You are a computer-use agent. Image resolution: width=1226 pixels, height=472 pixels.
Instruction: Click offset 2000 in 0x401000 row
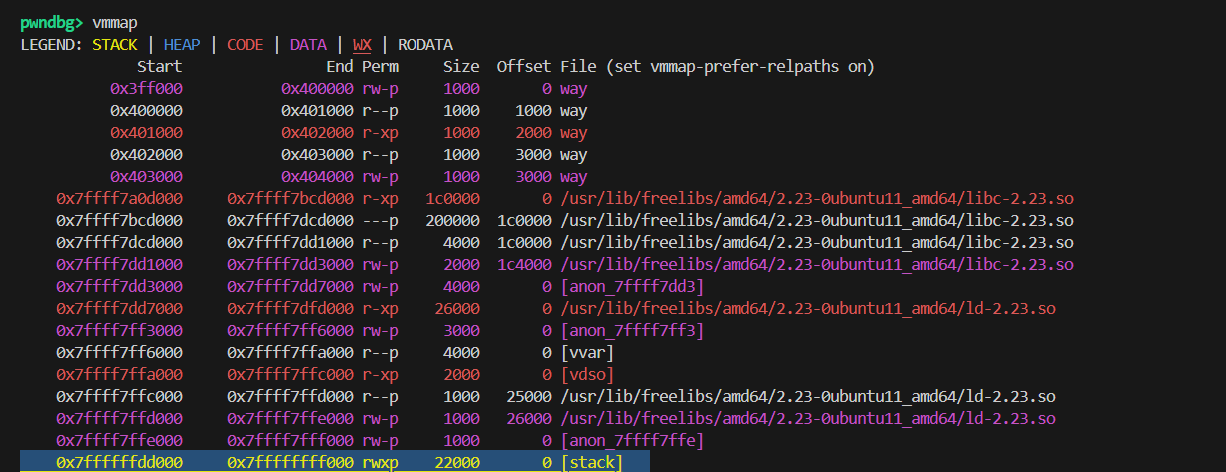[x=534, y=132]
